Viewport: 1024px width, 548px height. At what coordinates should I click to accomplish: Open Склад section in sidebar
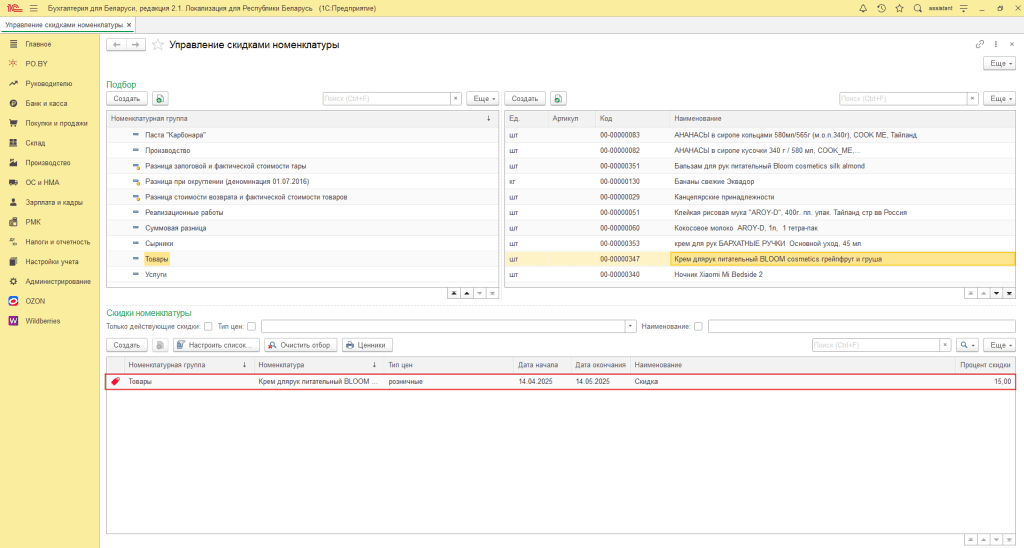35,142
